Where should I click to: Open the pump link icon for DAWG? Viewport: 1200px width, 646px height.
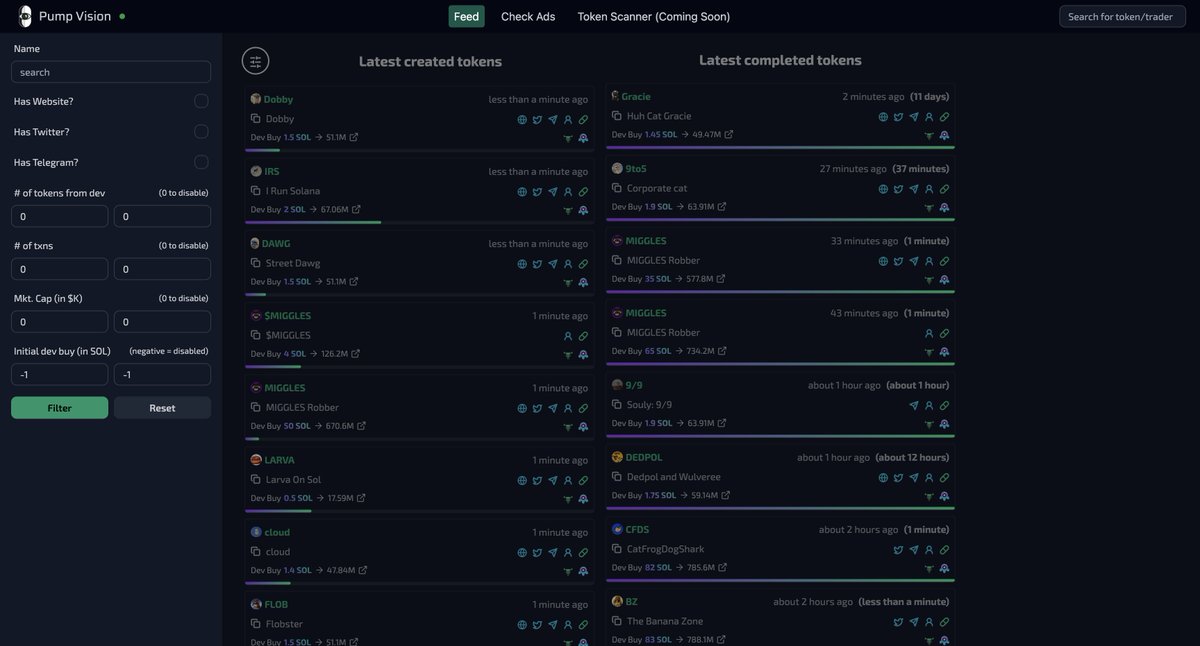tap(583, 264)
